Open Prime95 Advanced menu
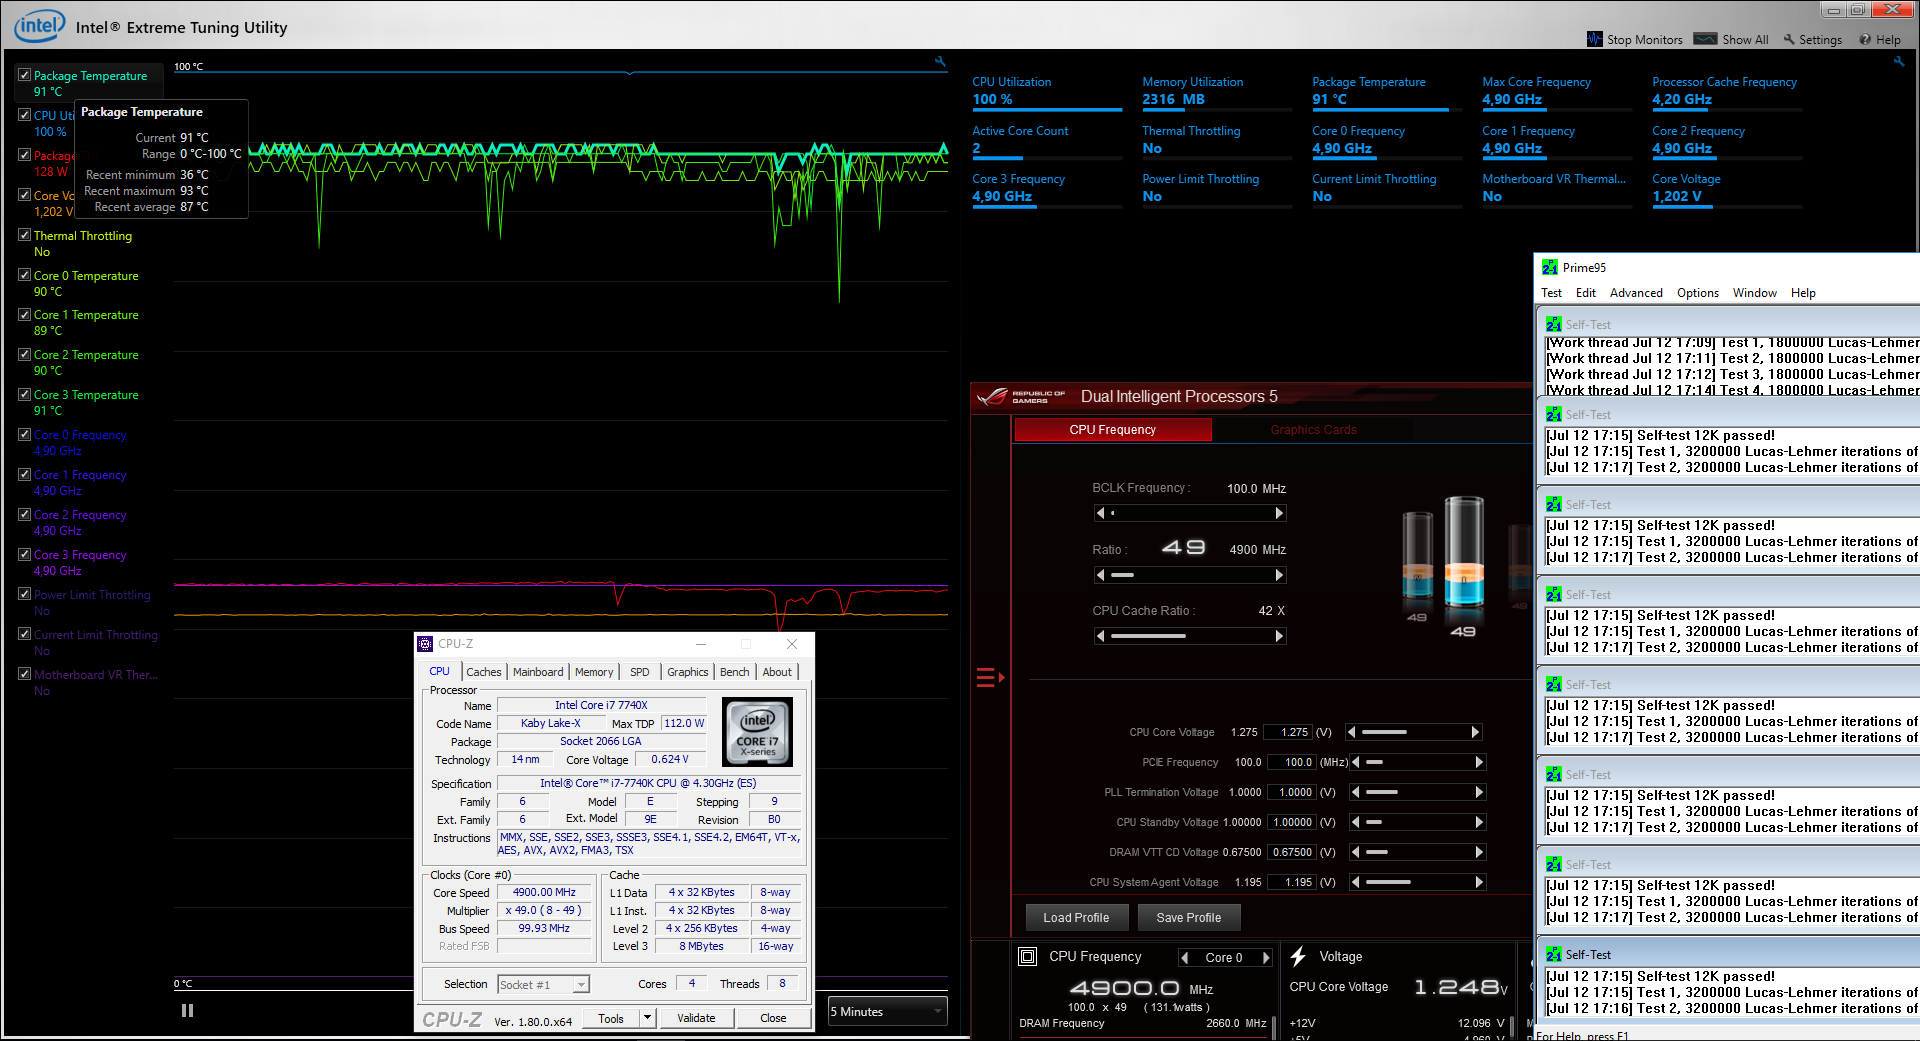The height and width of the screenshot is (1041, 1920). point(1636,293)
